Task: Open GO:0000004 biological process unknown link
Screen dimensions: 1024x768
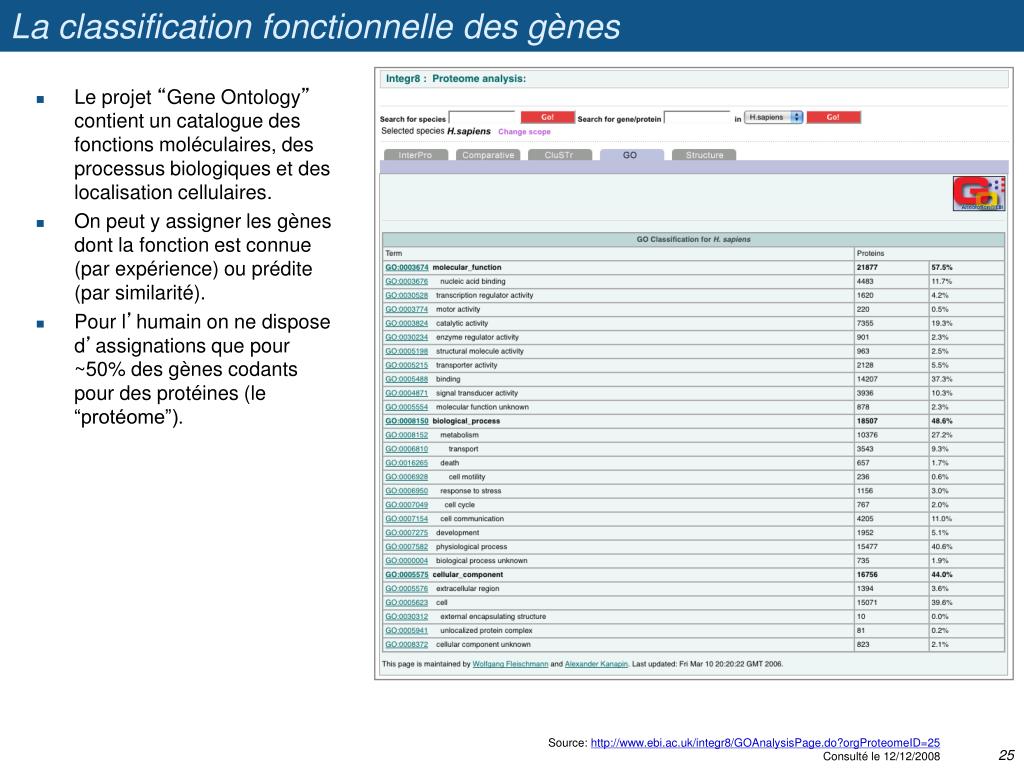Action: pyautogui.click(x=407, y=561)
